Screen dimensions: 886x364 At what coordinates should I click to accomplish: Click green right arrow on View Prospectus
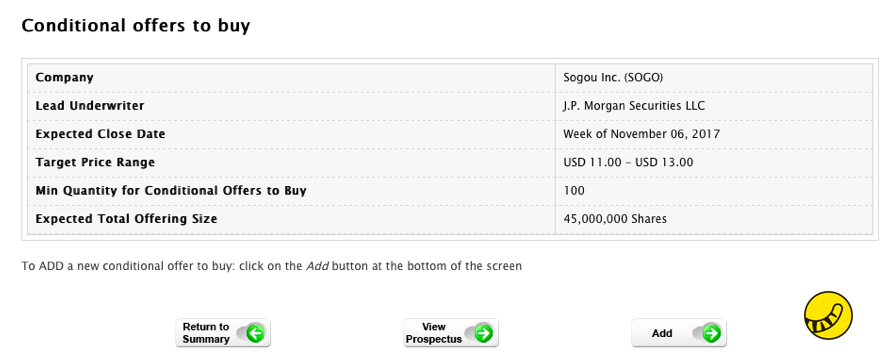click(483, 333)
